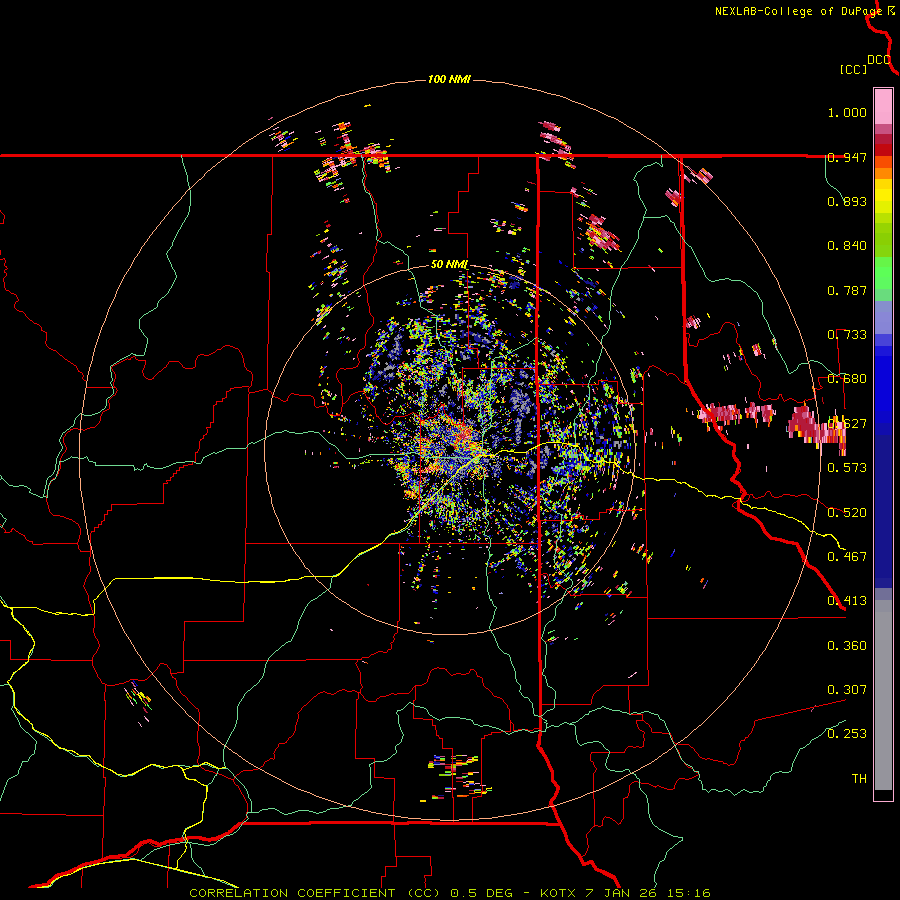Click the DCC label above the legend
Image resolution: width=900 pixels, height=900 pixels.
pos(879,60)
